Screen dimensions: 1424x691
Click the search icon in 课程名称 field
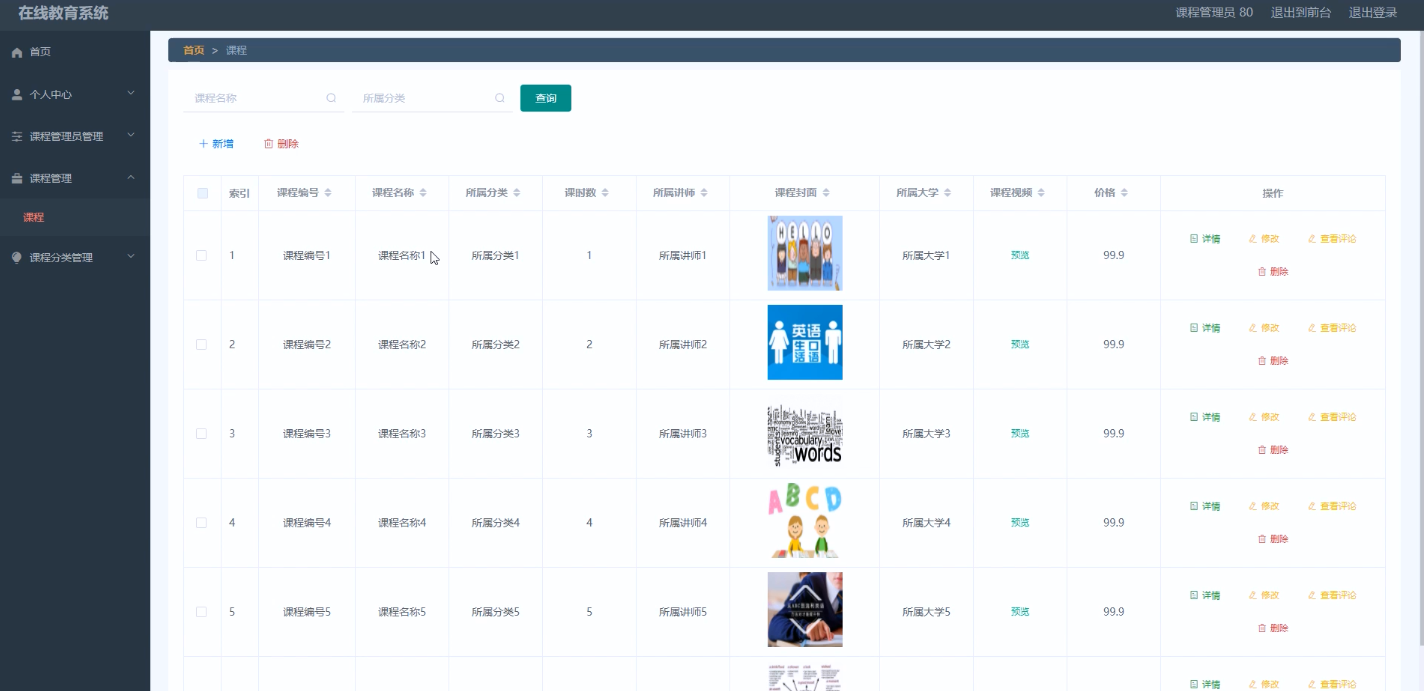[331, 98]
